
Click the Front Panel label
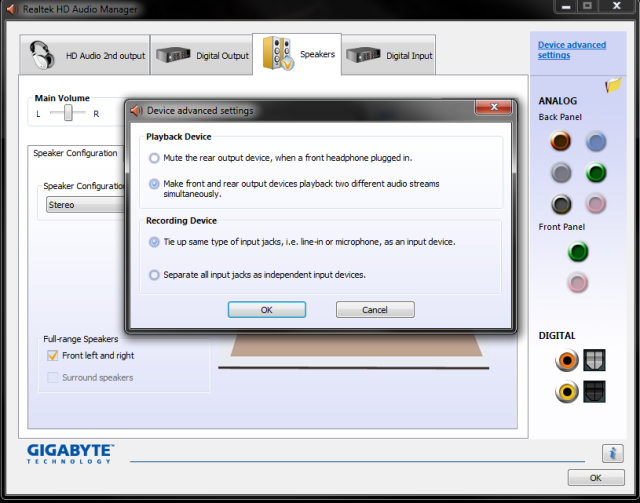tap(562, 227)
